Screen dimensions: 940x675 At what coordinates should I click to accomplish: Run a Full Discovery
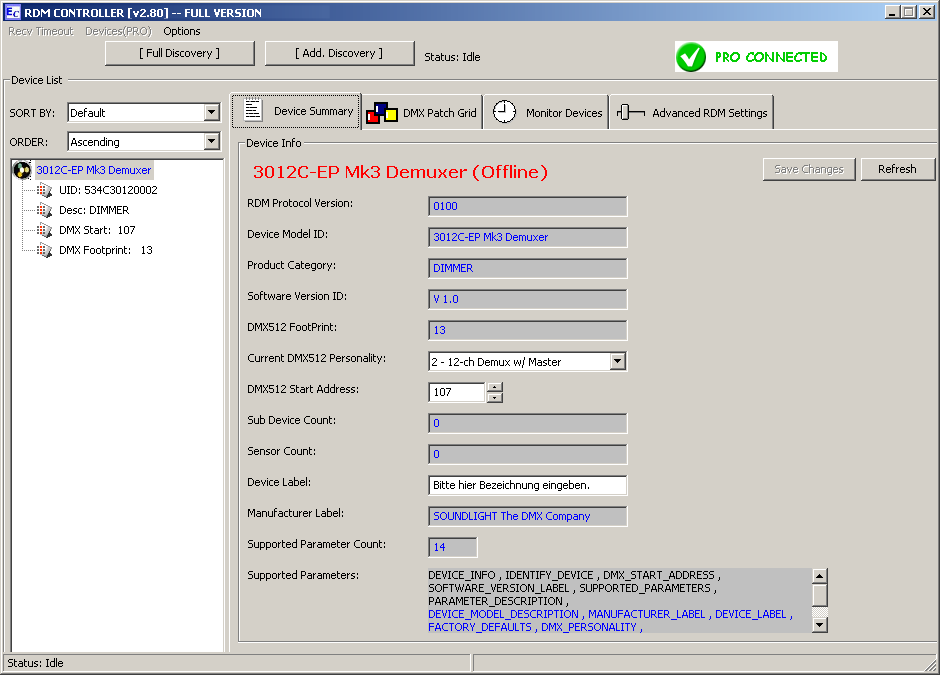pos(180,53)
